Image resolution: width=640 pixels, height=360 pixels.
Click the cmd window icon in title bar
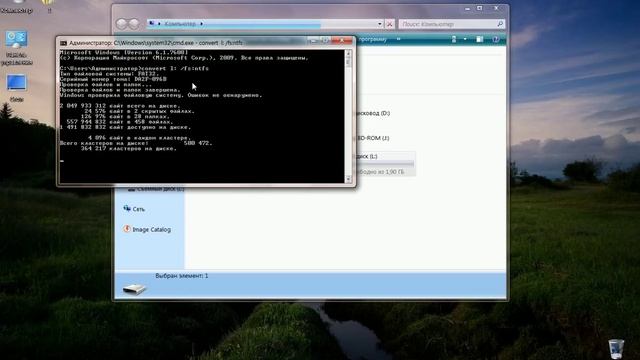(63, 43)
